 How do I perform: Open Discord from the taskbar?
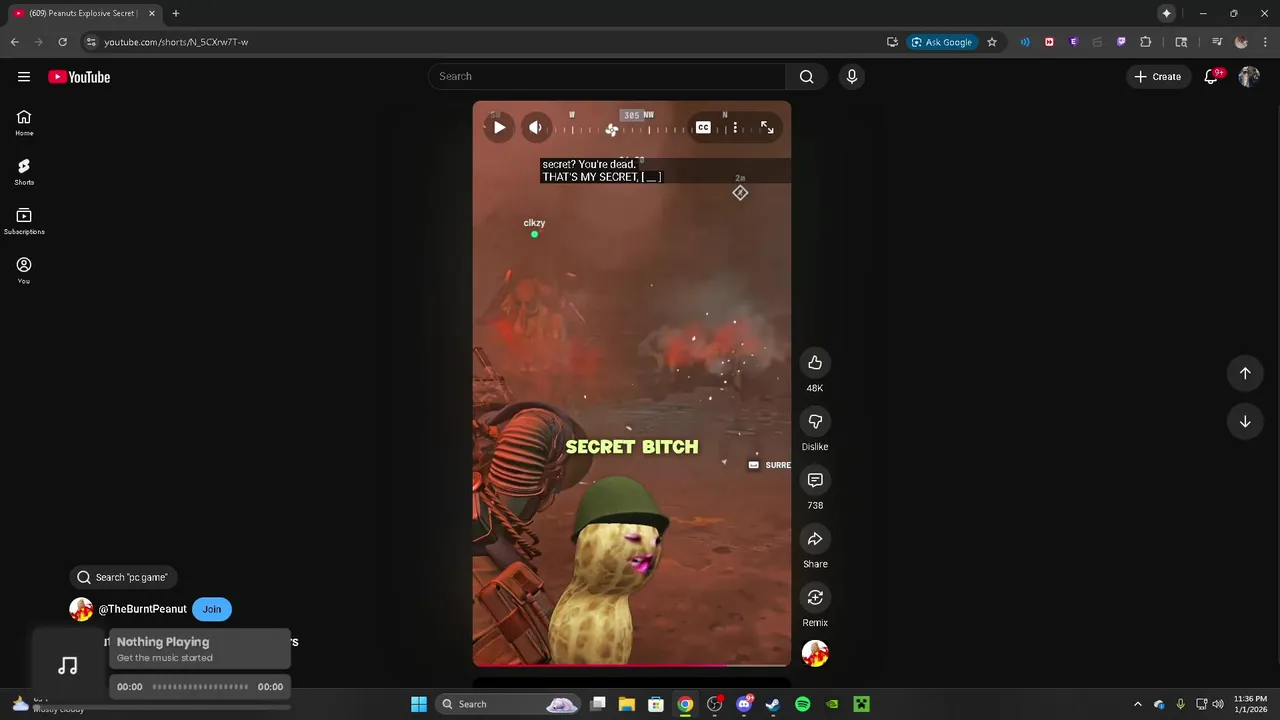(x=744, y=704)
